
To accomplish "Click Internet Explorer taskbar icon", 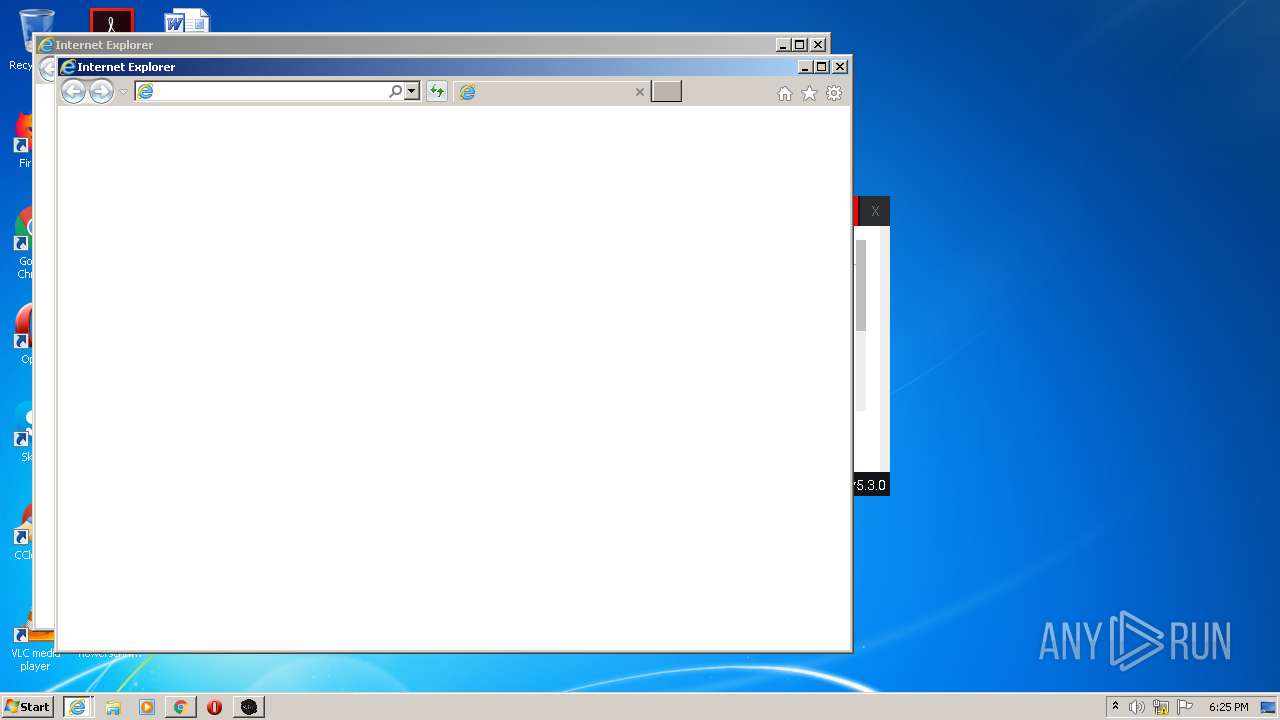I will [77, 707].
